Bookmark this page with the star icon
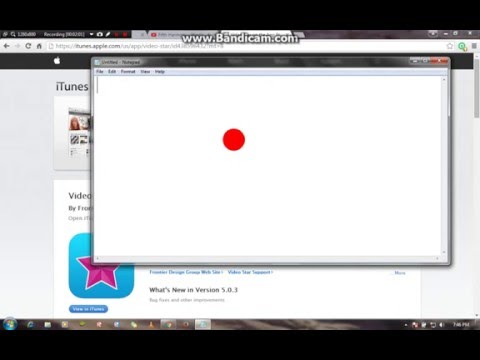The image size is (480, 360). 450,46
